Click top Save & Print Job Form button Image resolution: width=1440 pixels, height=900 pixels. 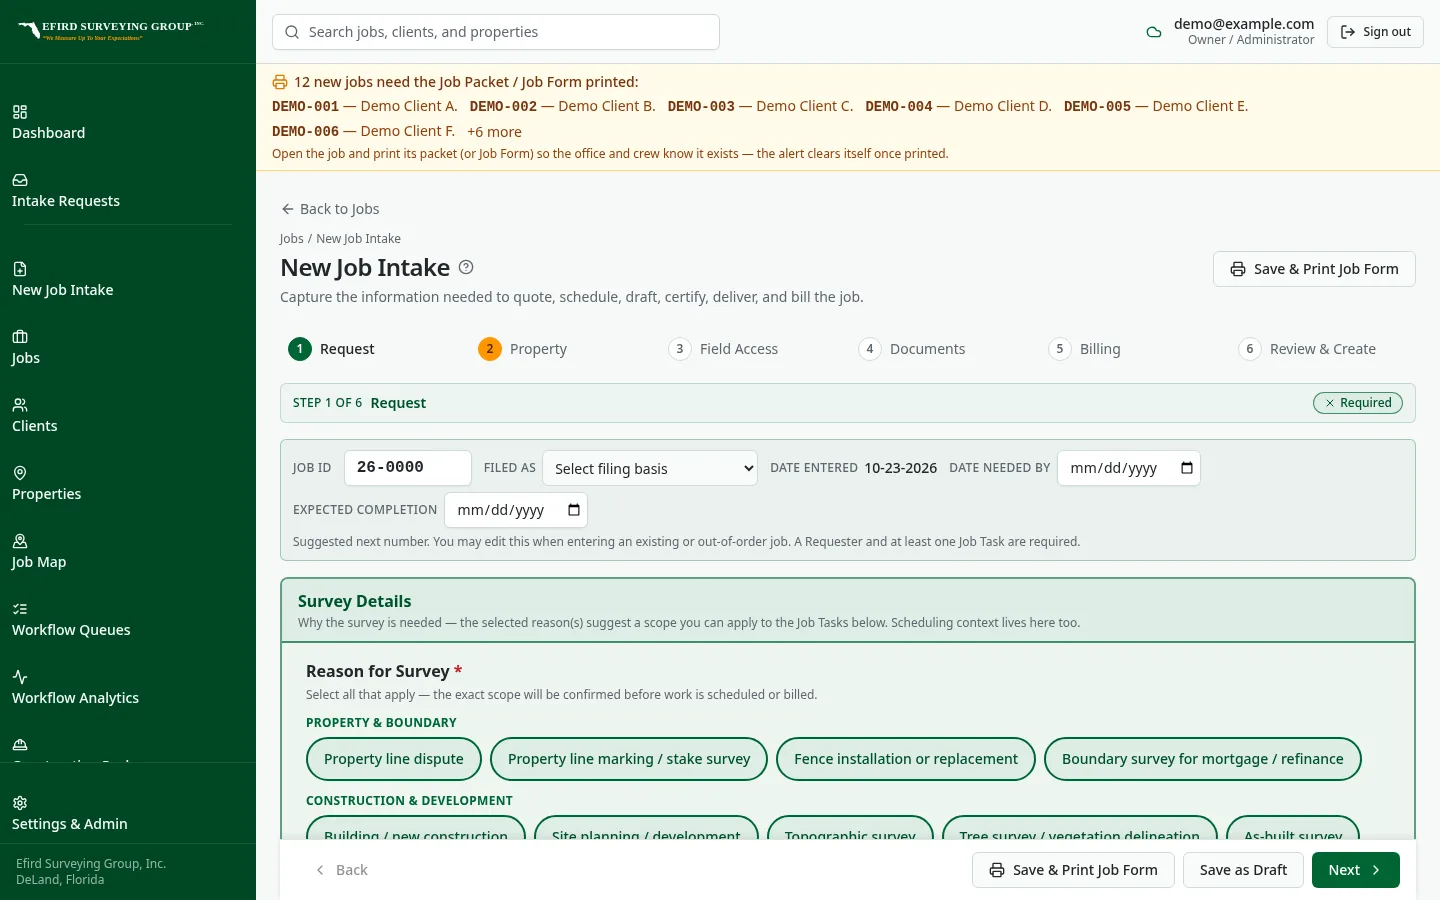pos(1314,269)
